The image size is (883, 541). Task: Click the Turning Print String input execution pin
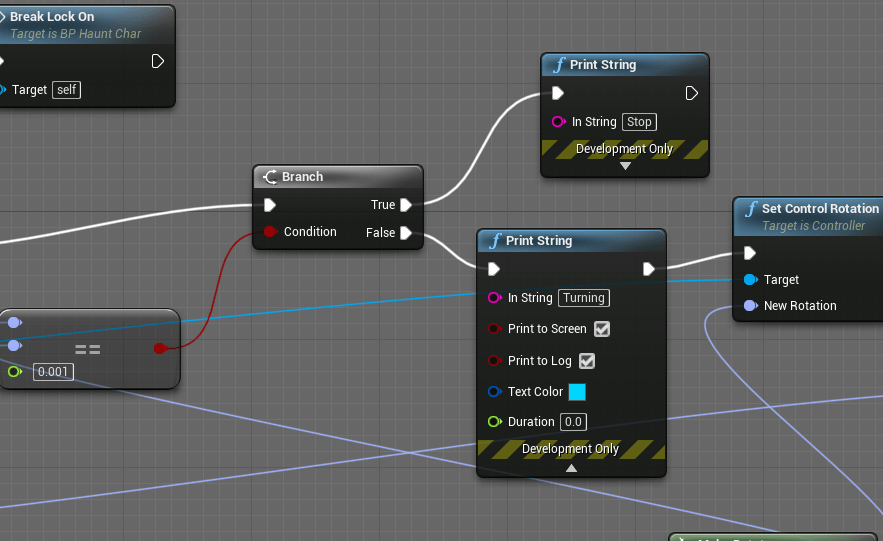tap(494, 268)
